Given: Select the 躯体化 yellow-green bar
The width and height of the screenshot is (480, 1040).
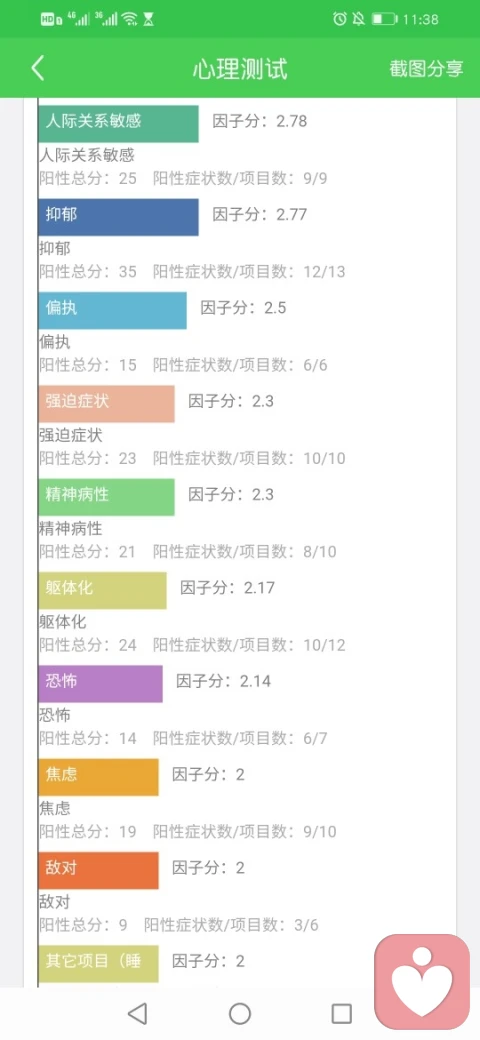Looking at the screenshot, I should coord(102,590).
